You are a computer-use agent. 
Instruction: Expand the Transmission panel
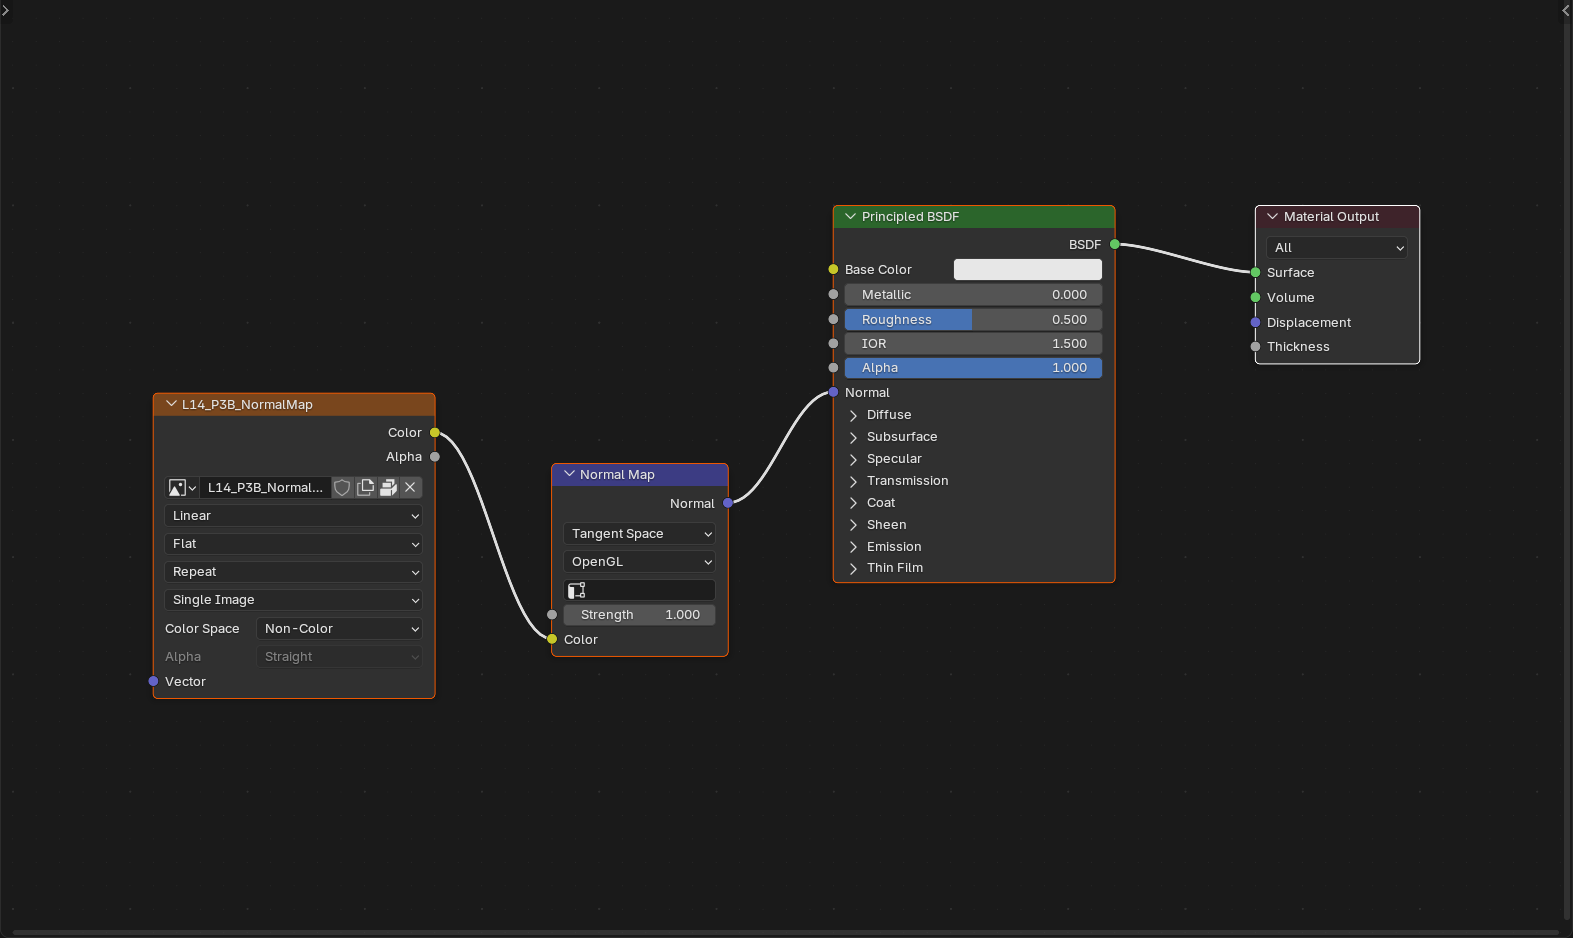point(853,481)
